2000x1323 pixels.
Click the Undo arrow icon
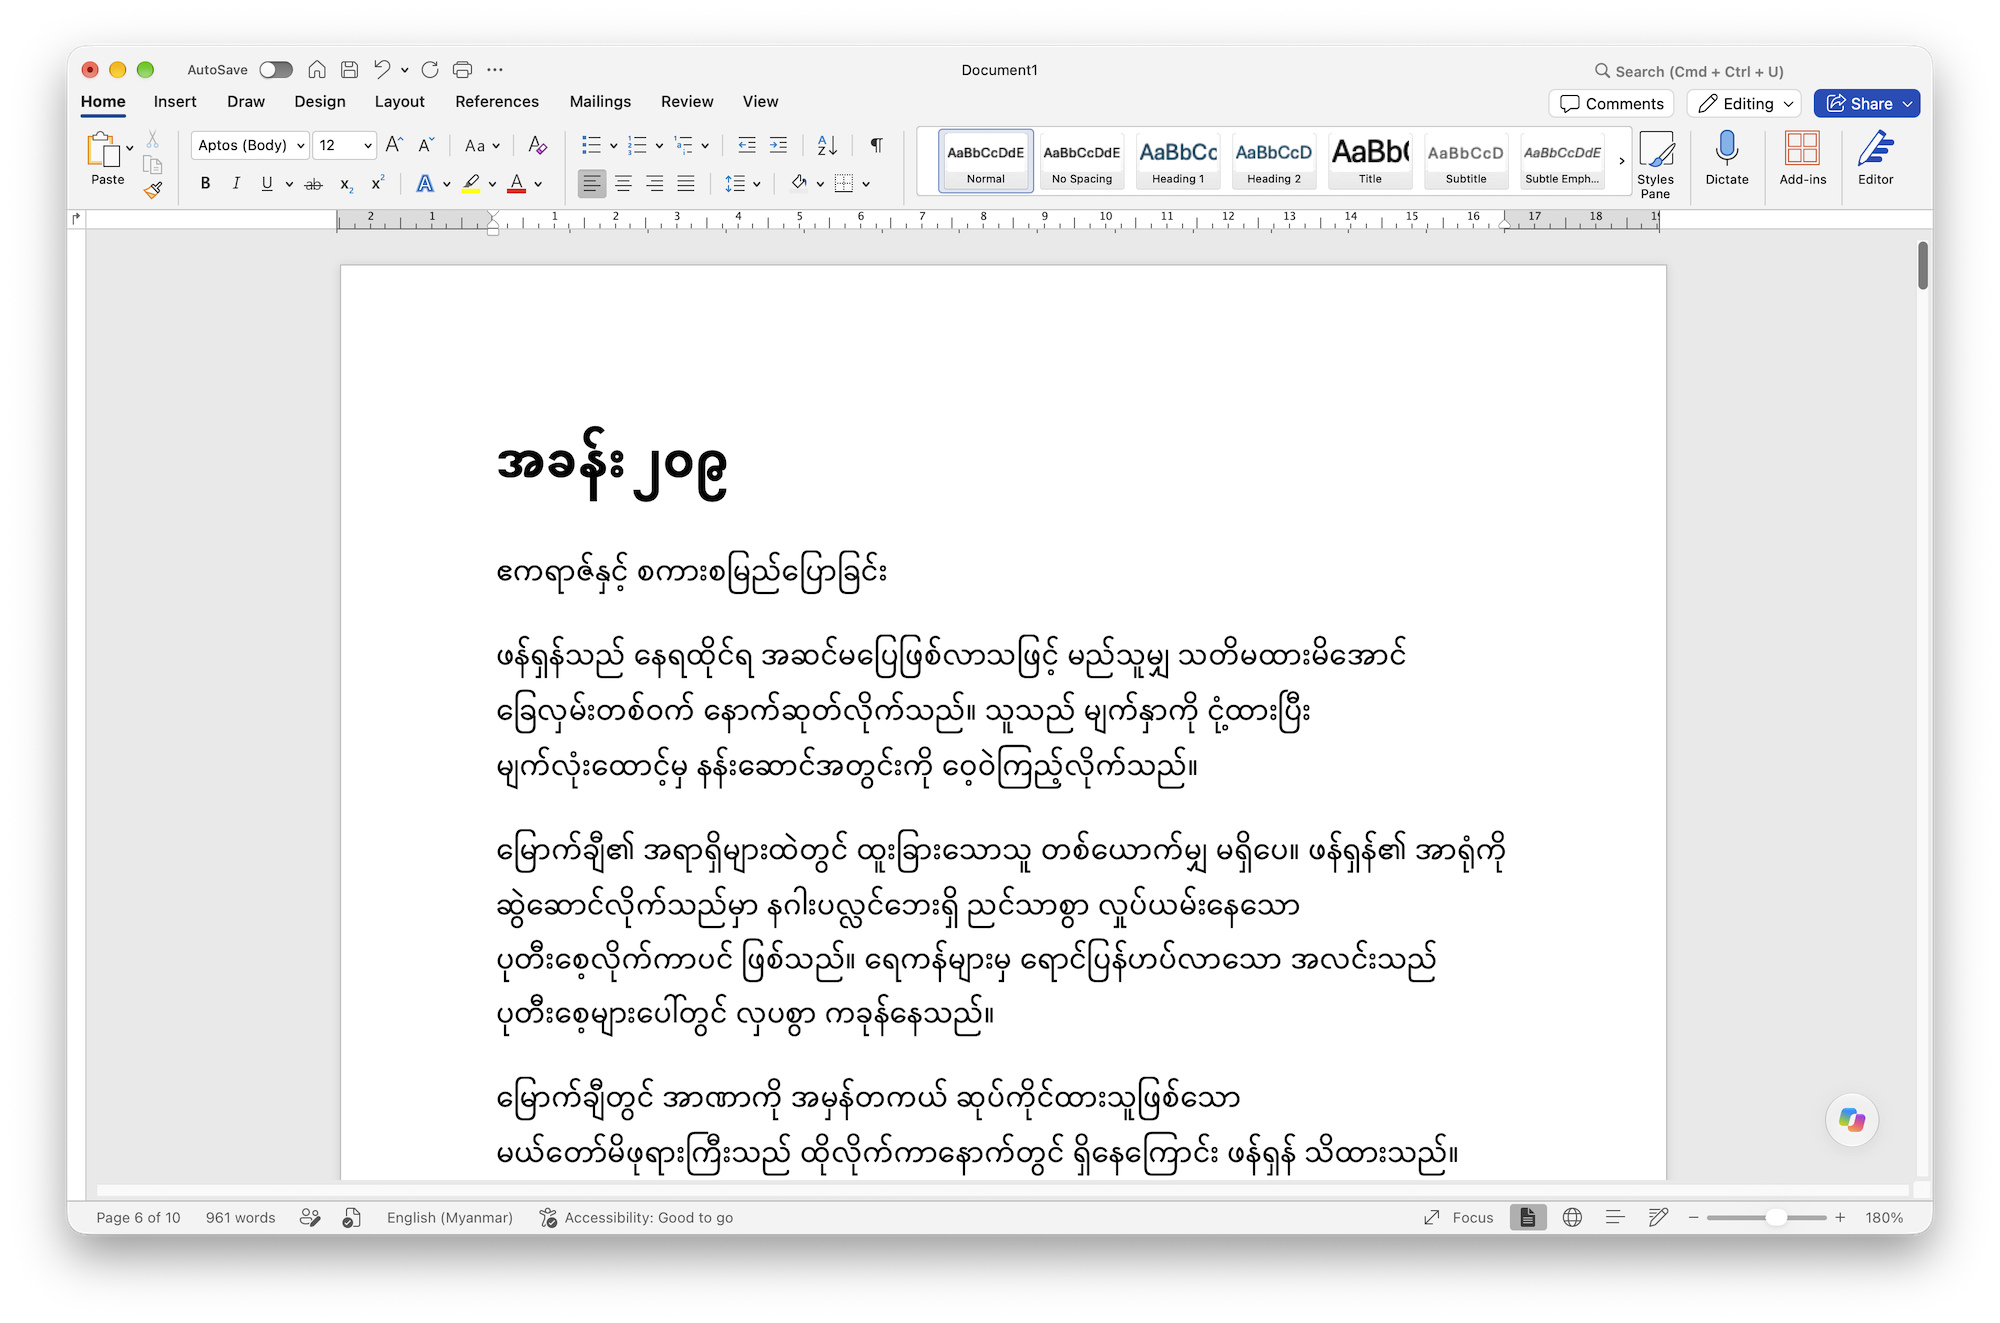(382, 70)
